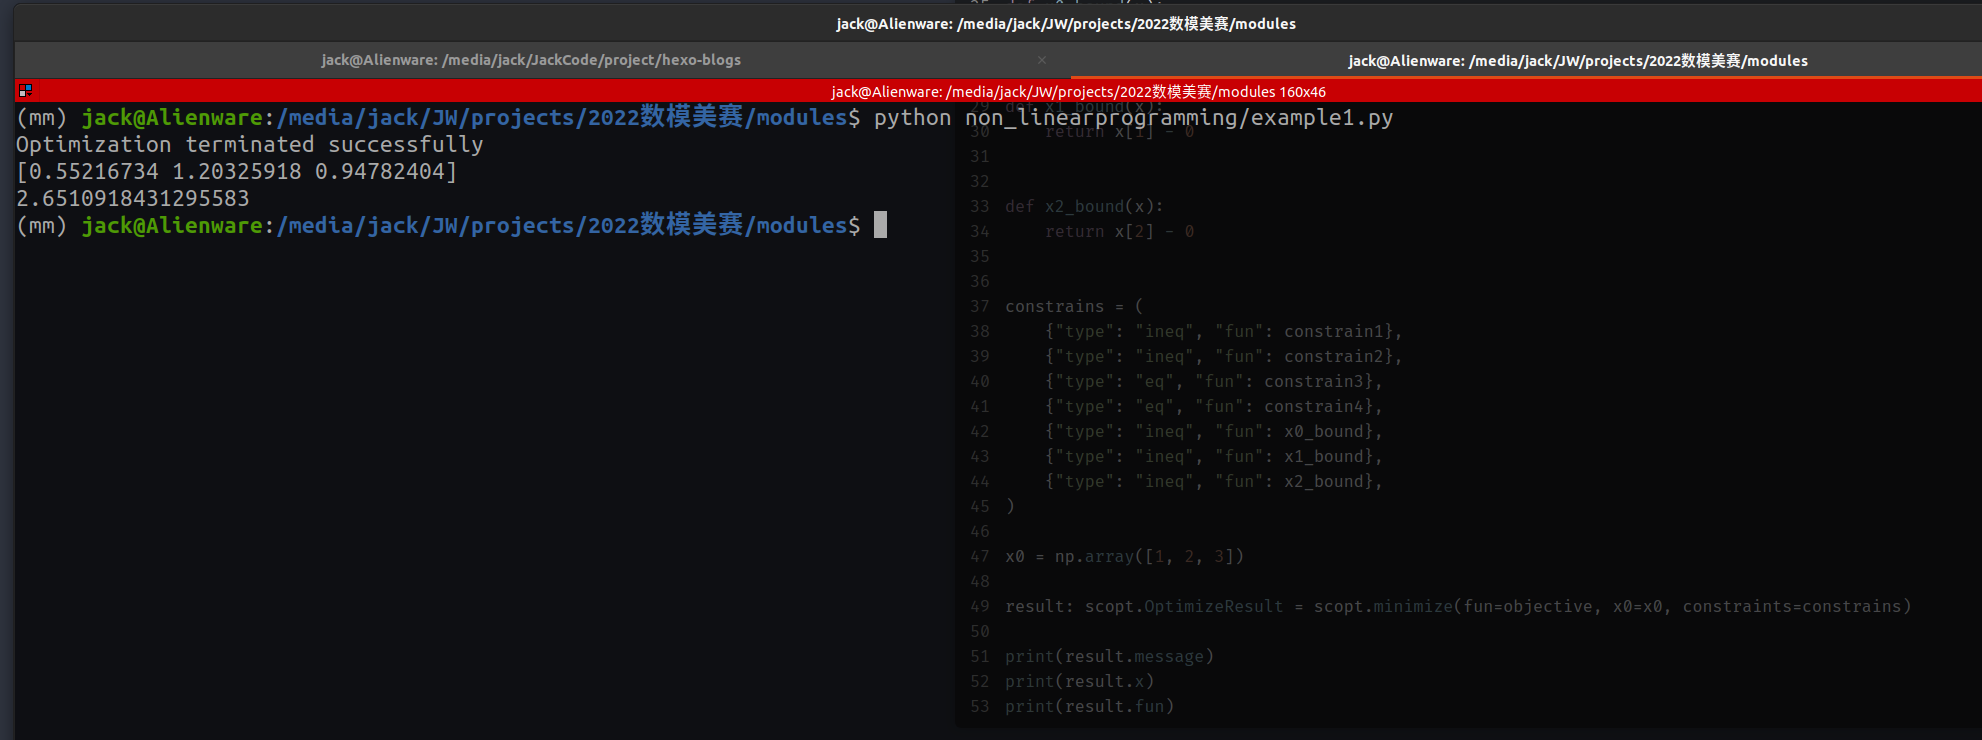Click the window title bar text at the top
The width and height of the screenshot is (1982, 740).
click(x=1066, y=23)
